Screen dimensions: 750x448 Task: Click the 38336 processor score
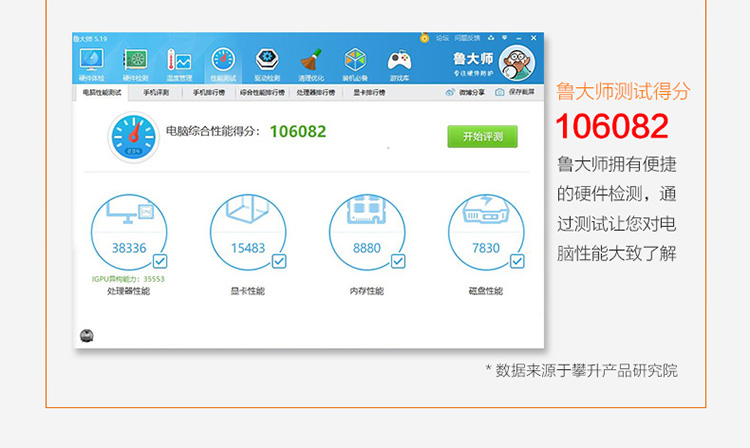(129, 248)
